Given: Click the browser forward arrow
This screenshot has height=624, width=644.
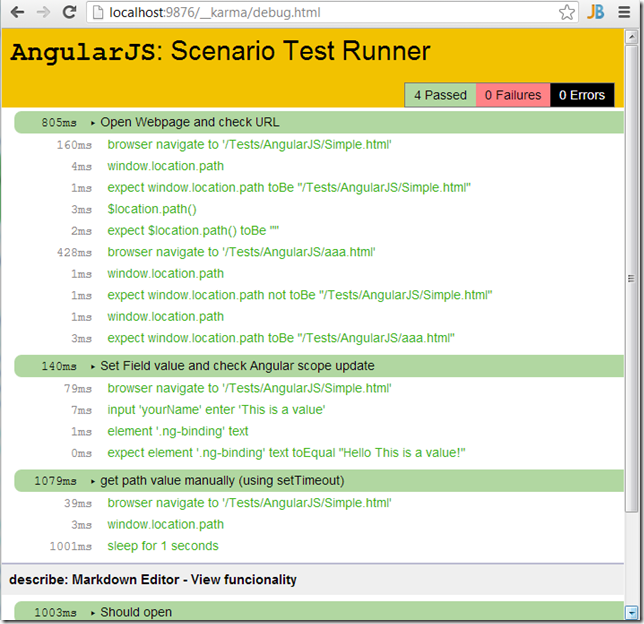Looking at the screenshot, I should pyautogui.click(x=43, y=12).
